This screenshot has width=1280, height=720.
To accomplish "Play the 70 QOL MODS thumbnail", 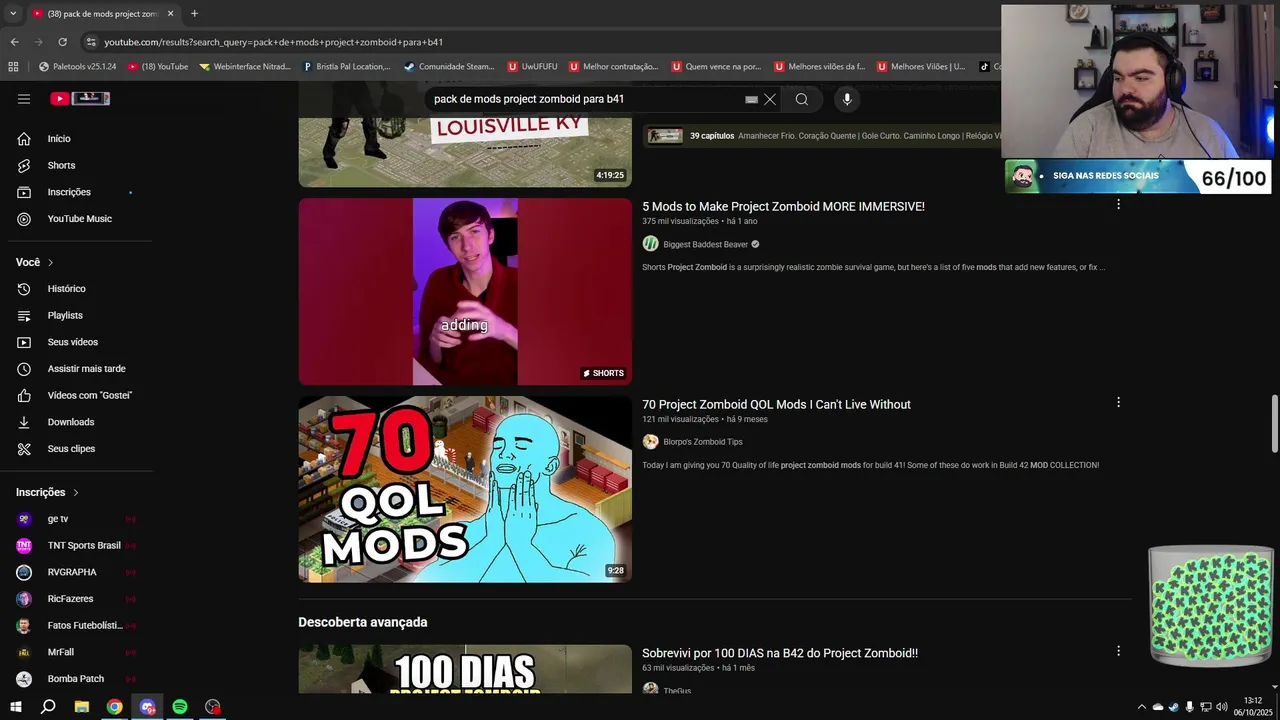I will point(465,489).
